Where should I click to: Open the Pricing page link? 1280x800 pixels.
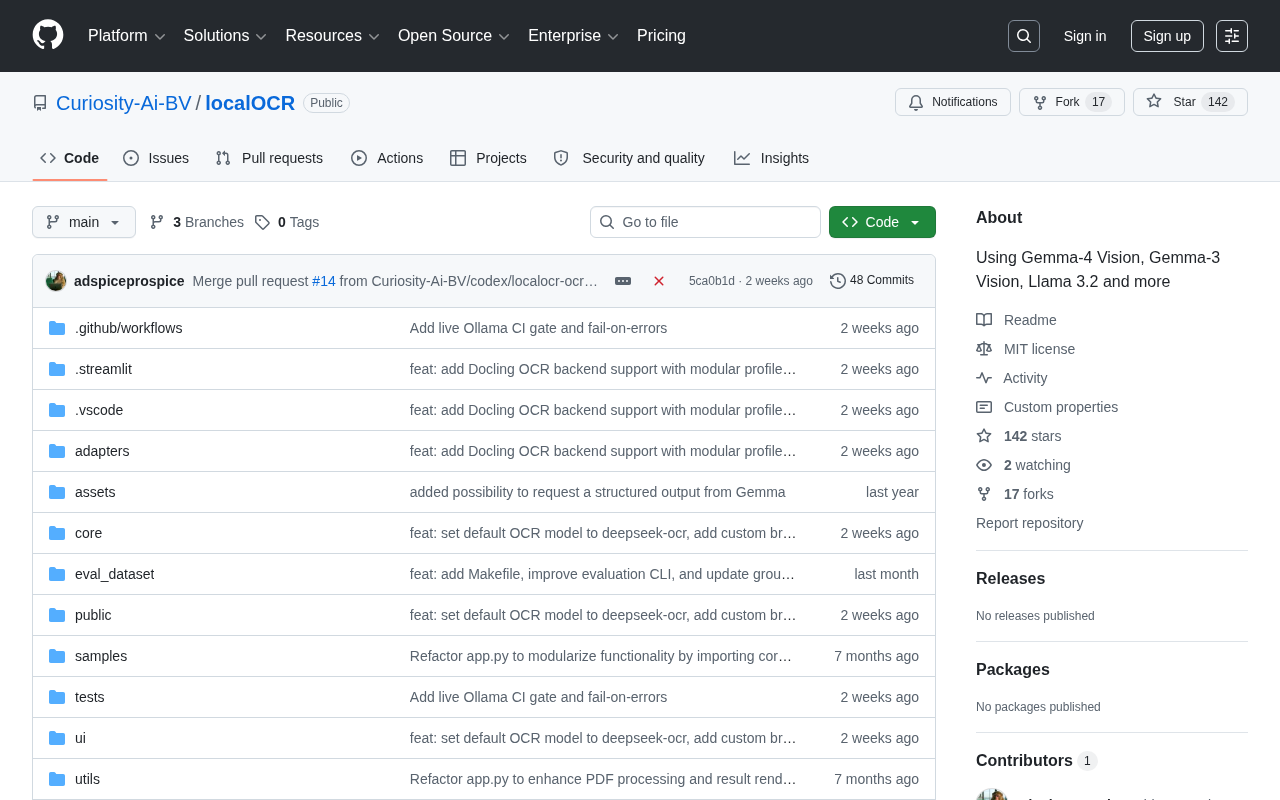(661, 36)
